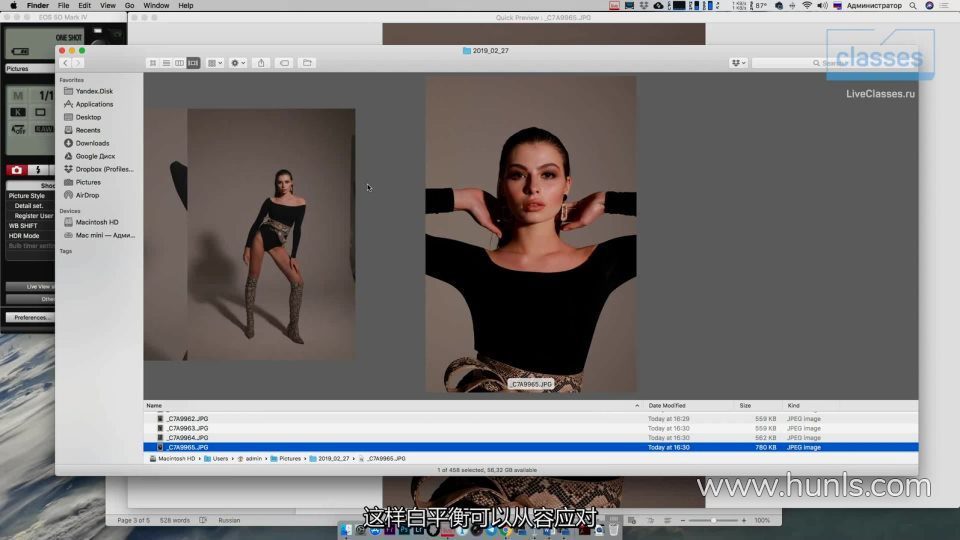Select file _C7A9962.JPG in the list
Image resolution: width=960 pixels, height=540 pixels.
click(x=531, y=419)
